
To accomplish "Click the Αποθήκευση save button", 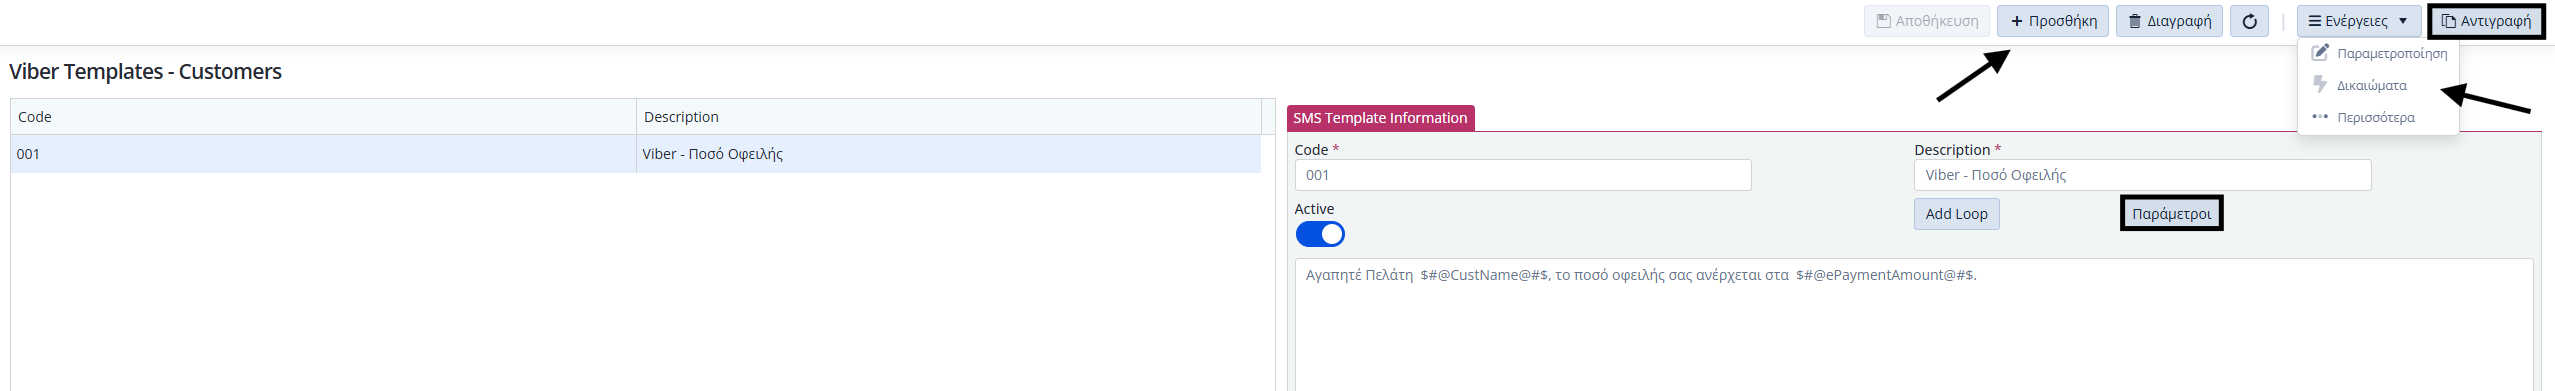I will pyautogui.click(x=1926, y=21).
